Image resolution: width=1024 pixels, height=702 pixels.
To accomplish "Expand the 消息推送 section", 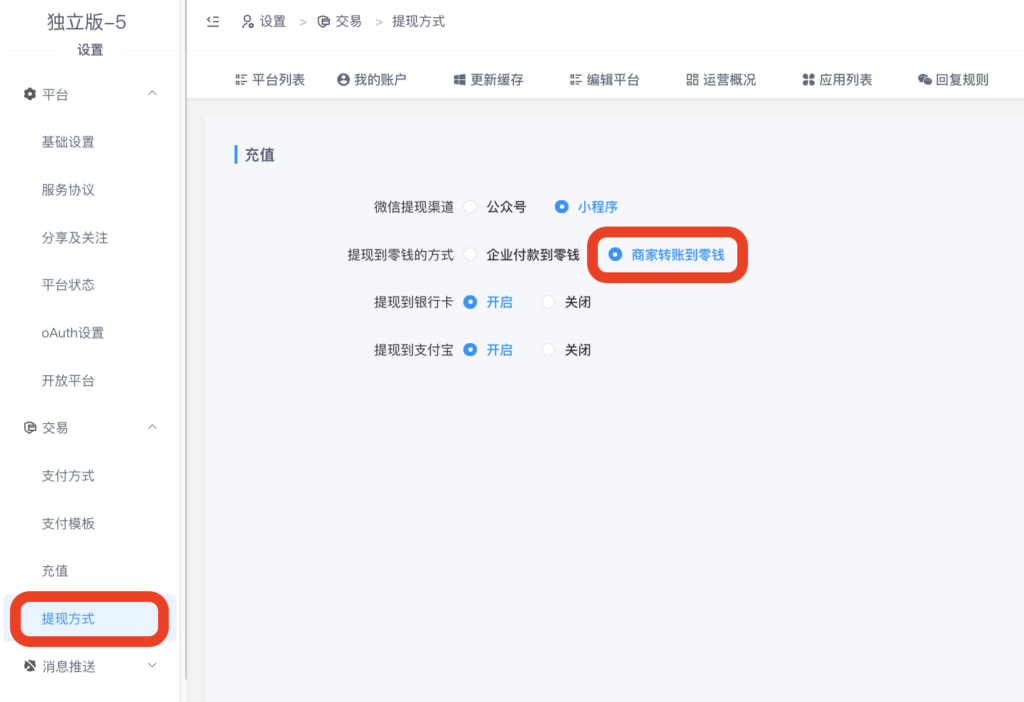I will [x=152, y=665].
